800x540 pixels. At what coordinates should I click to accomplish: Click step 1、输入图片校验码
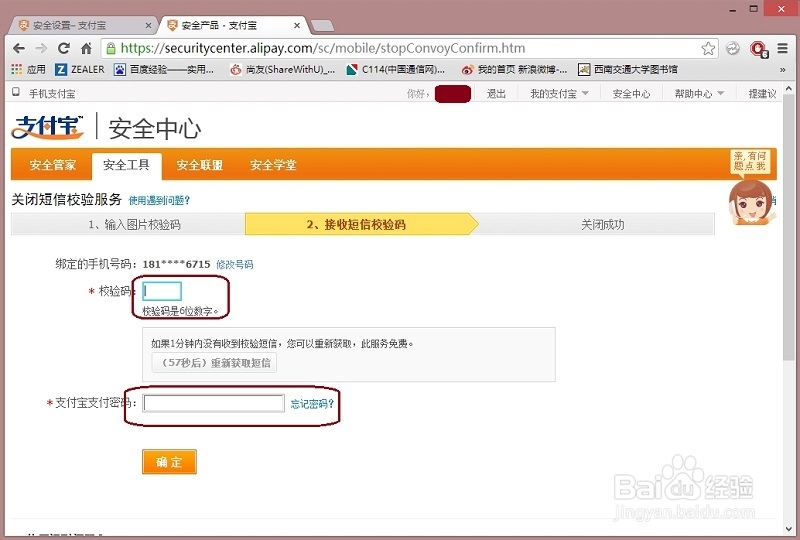(134, 225)
